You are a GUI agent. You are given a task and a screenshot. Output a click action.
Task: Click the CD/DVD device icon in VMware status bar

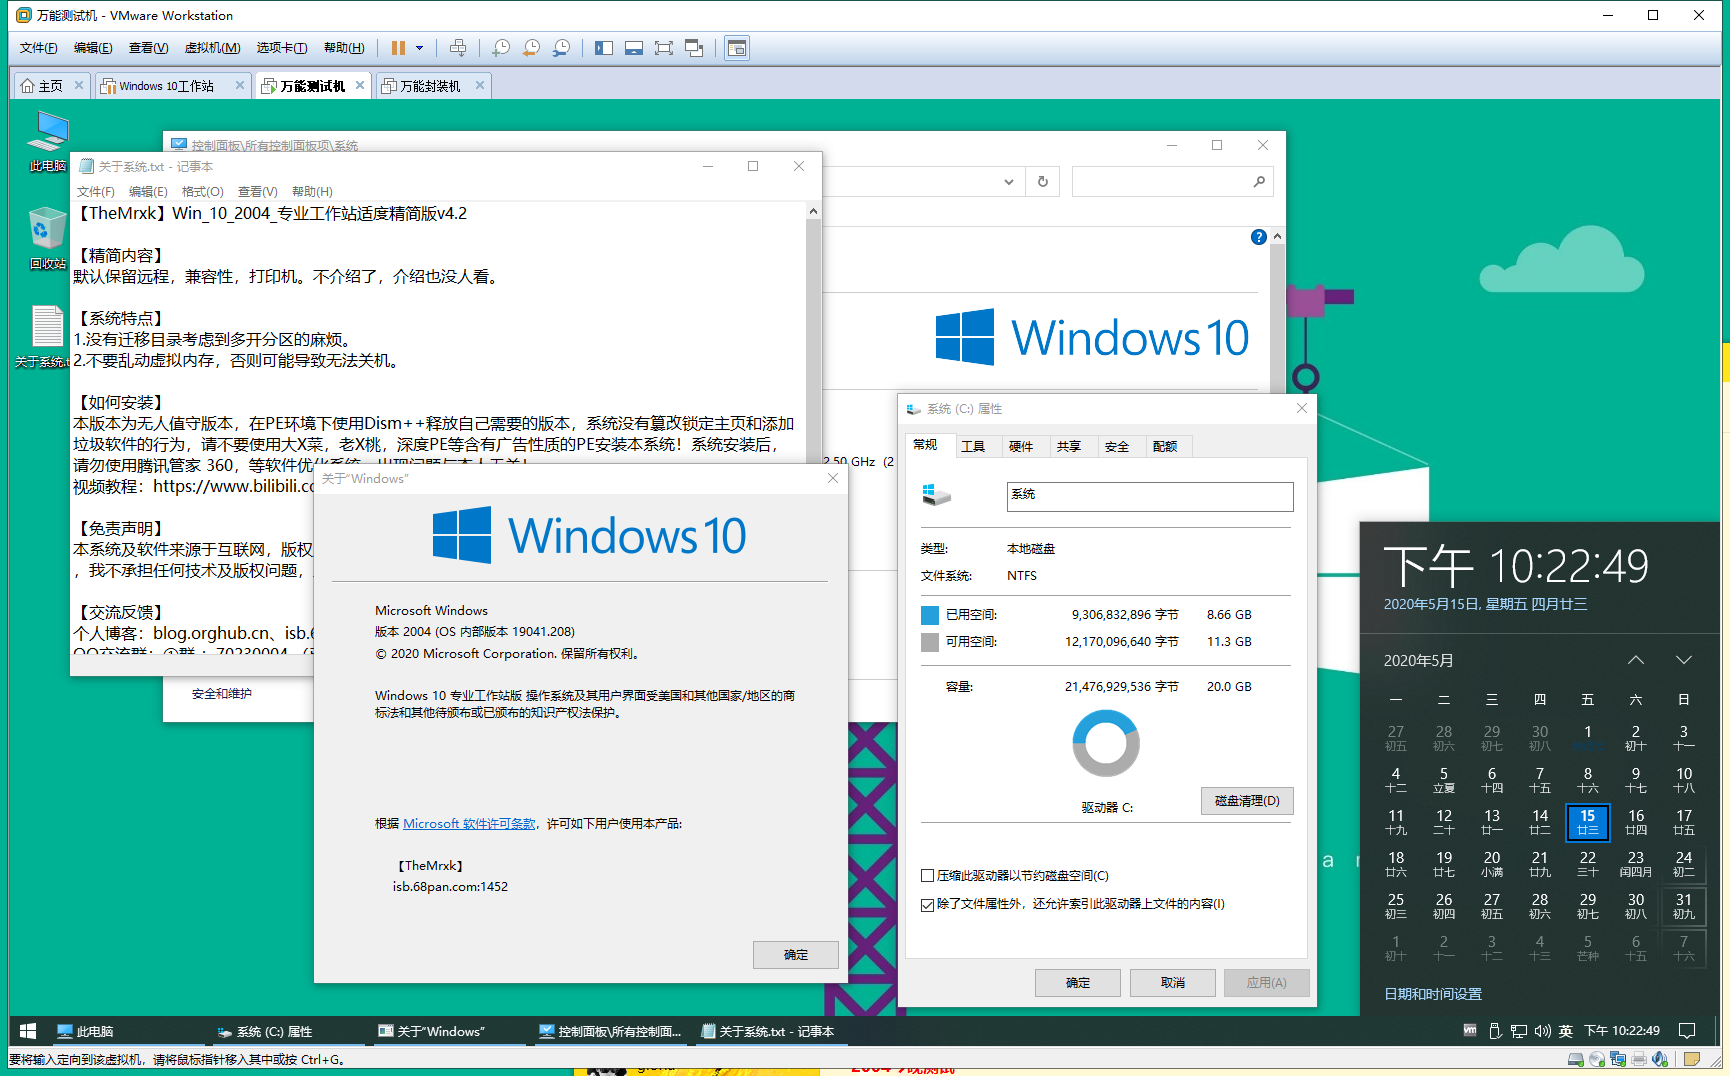click(x=1596, y=1059)
